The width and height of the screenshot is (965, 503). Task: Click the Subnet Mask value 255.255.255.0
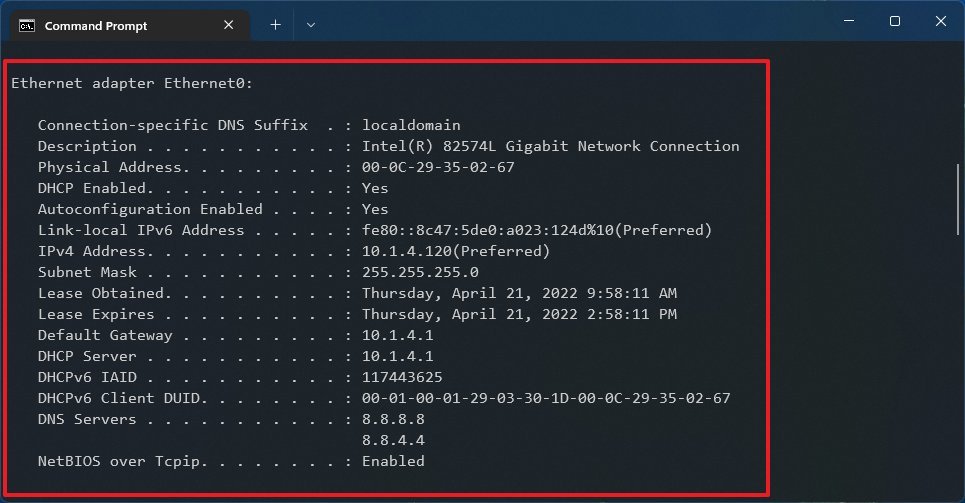pyautogui.click(x=421, y=272)
